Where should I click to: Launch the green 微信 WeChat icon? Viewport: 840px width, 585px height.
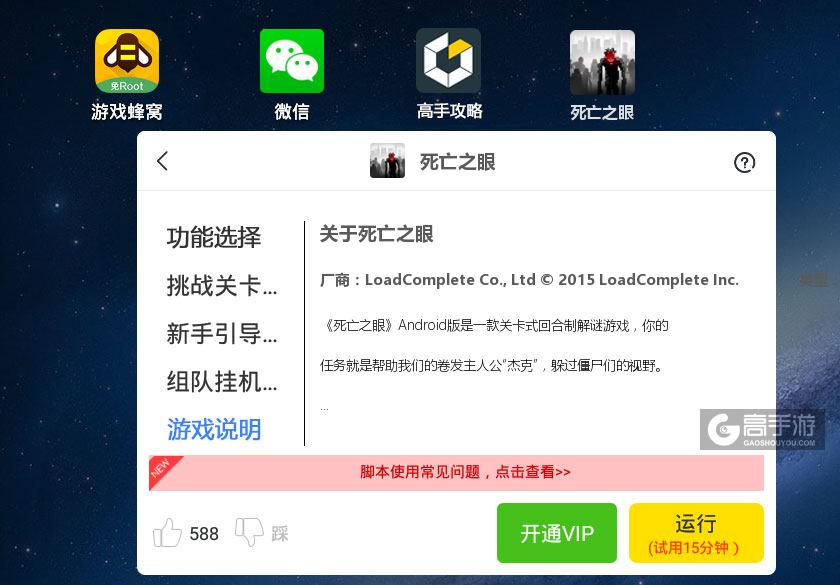point(292,61)
